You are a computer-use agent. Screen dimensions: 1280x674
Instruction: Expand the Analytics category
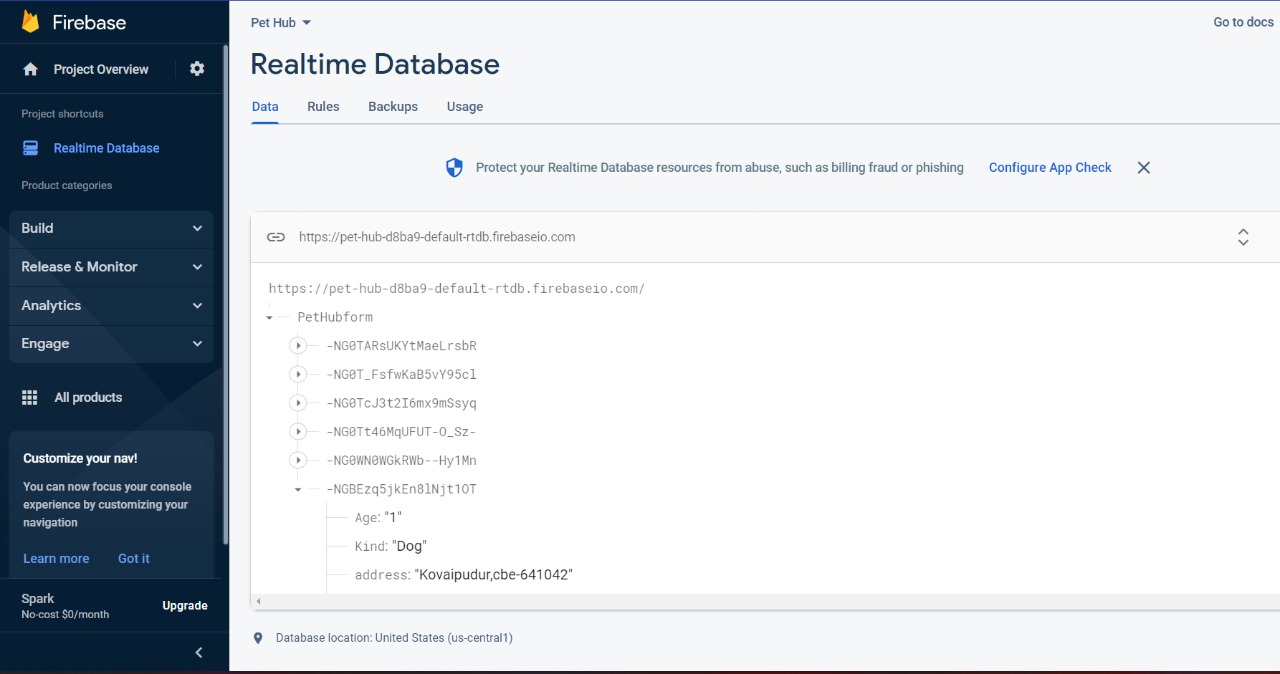pos(111,305)
